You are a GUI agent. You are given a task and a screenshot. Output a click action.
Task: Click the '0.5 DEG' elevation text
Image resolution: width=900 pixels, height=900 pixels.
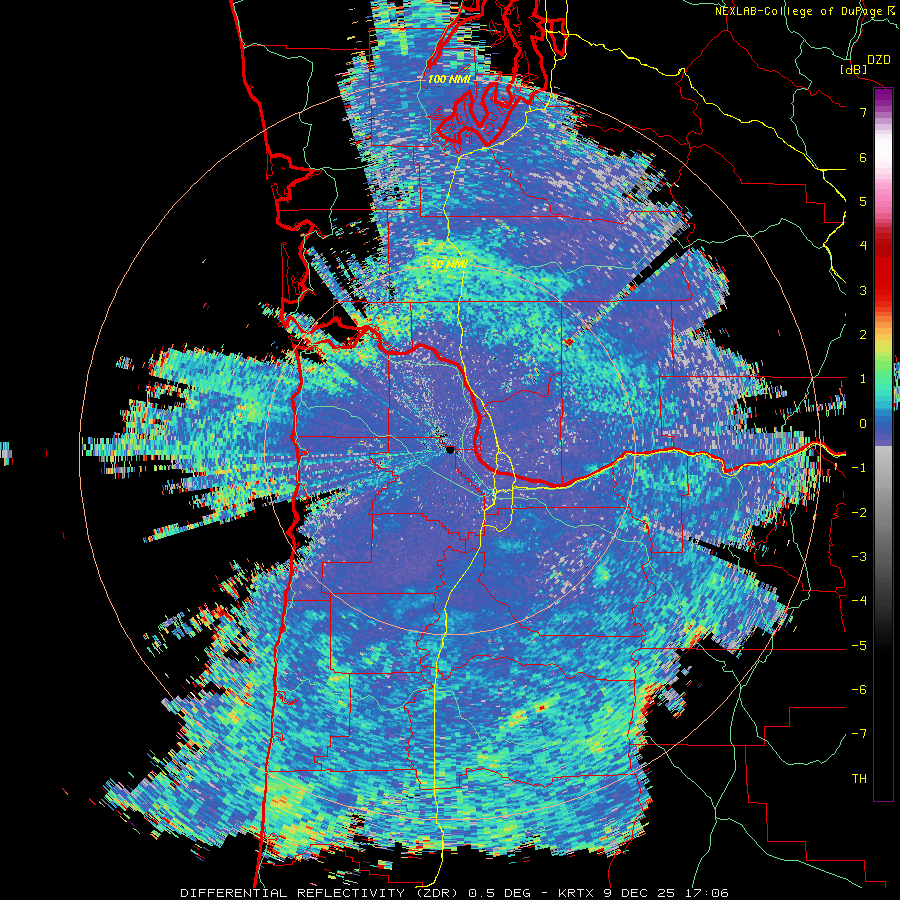pyautogui.click(x=501, y=893)
